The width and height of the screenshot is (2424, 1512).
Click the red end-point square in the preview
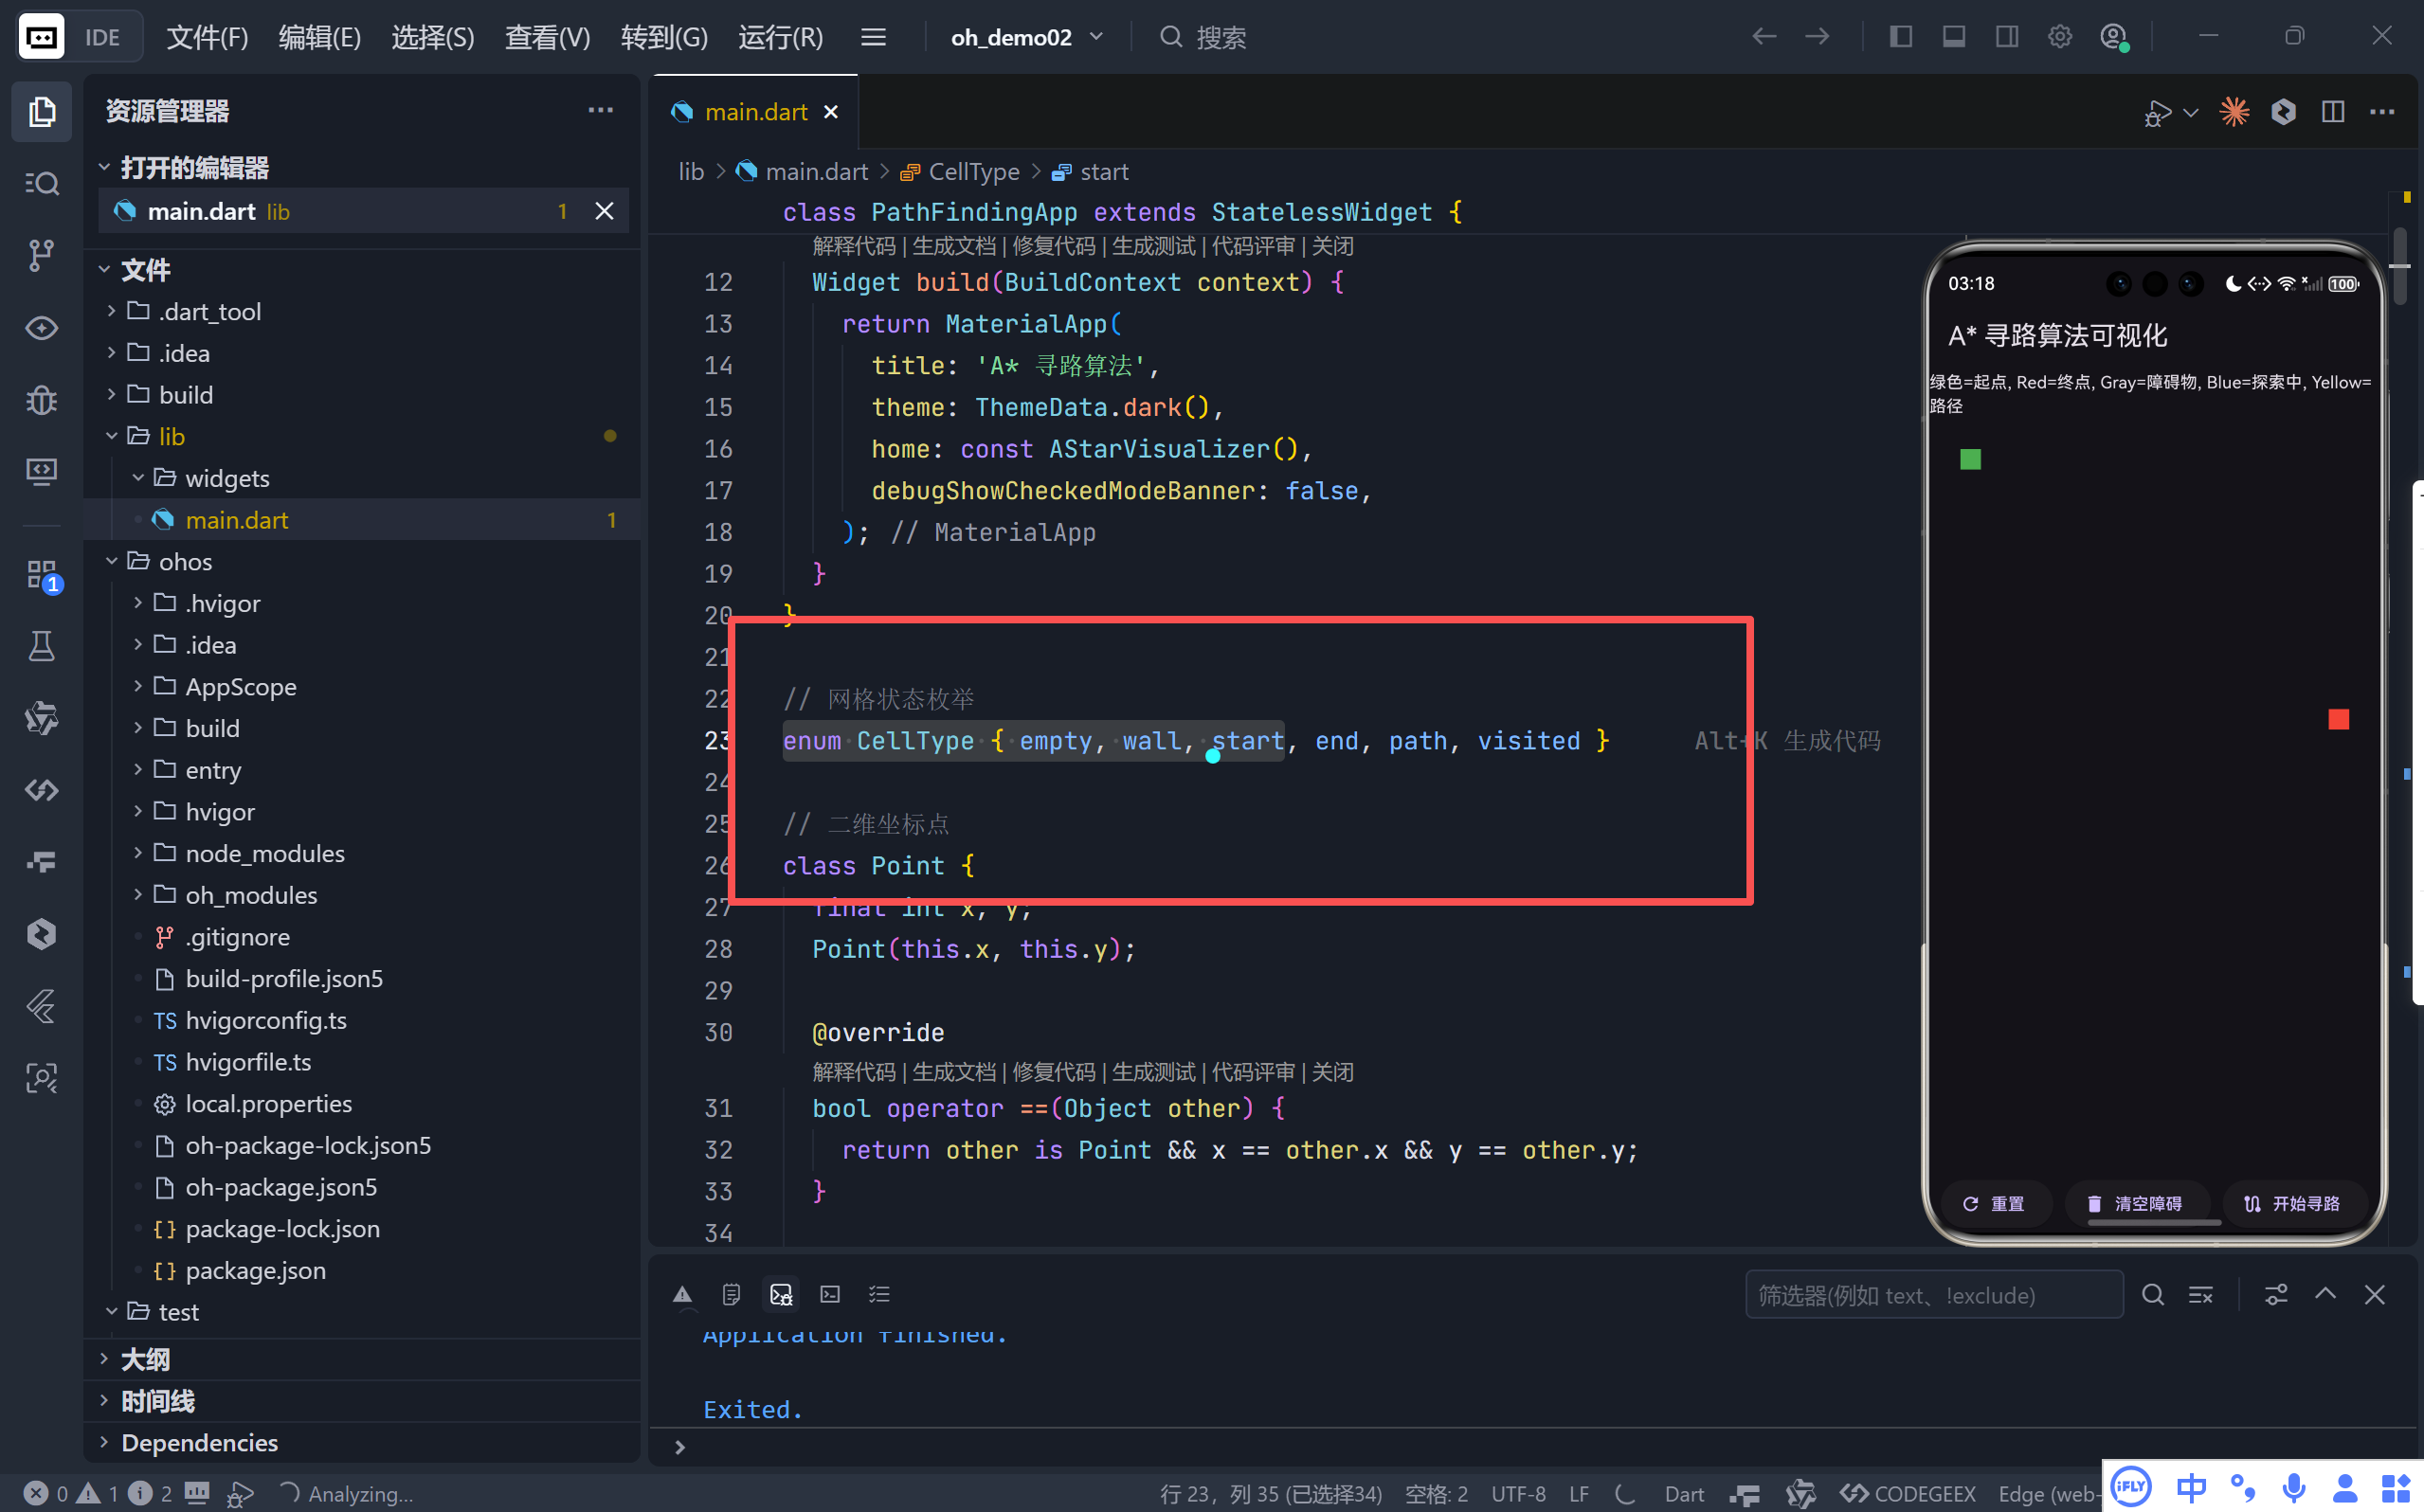[2338, 720]
